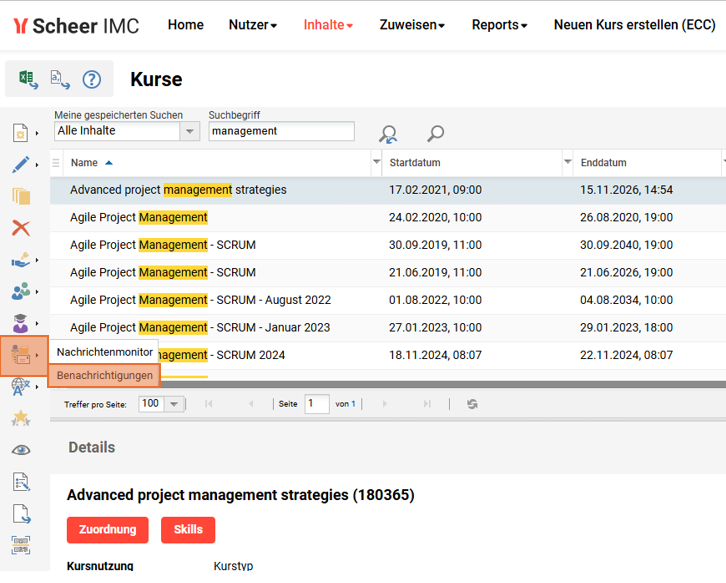726x583 pixels.
Task: Click the Enddatum column header
Action: pyautogui.click(x=603, y=163)
